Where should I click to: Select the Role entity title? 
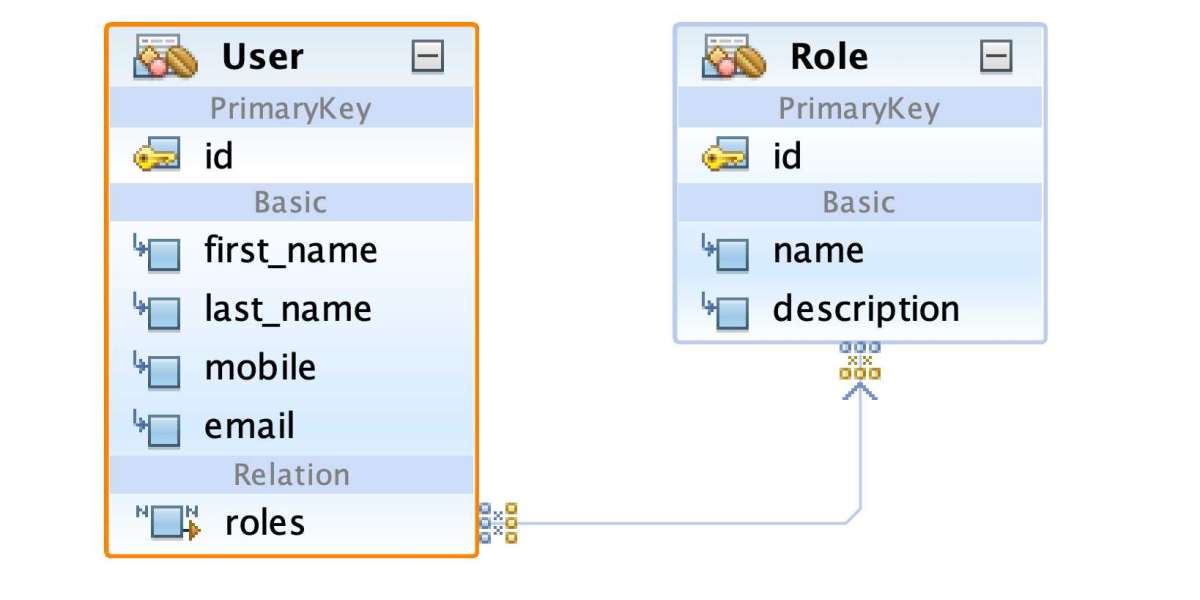(829, 56)
